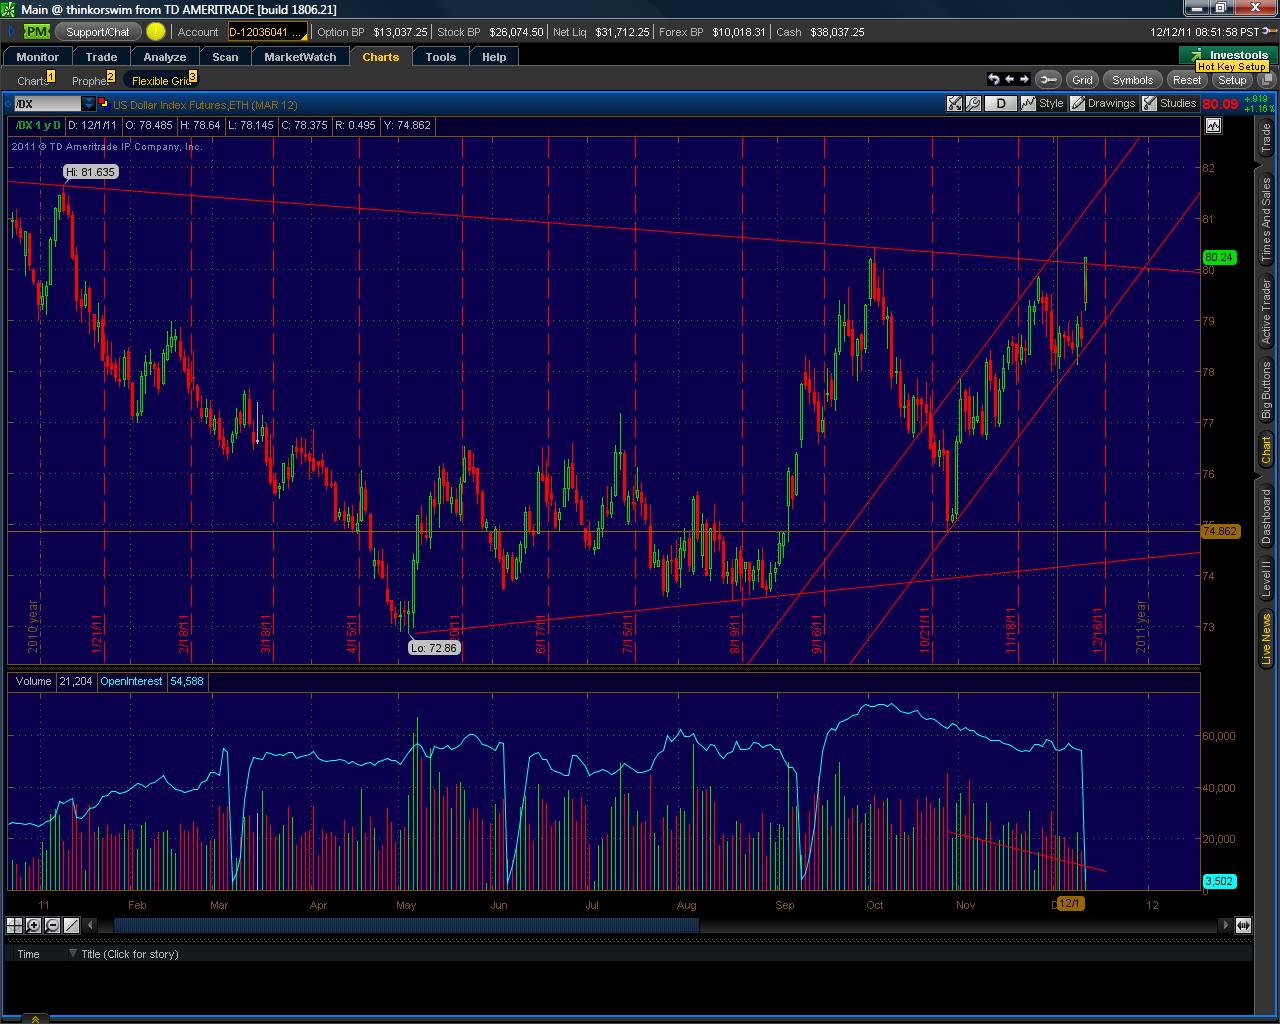The width and height of the screenshot is (1280, 1024).
Task: Click the Style chart icon
Action: (1028, 103)
